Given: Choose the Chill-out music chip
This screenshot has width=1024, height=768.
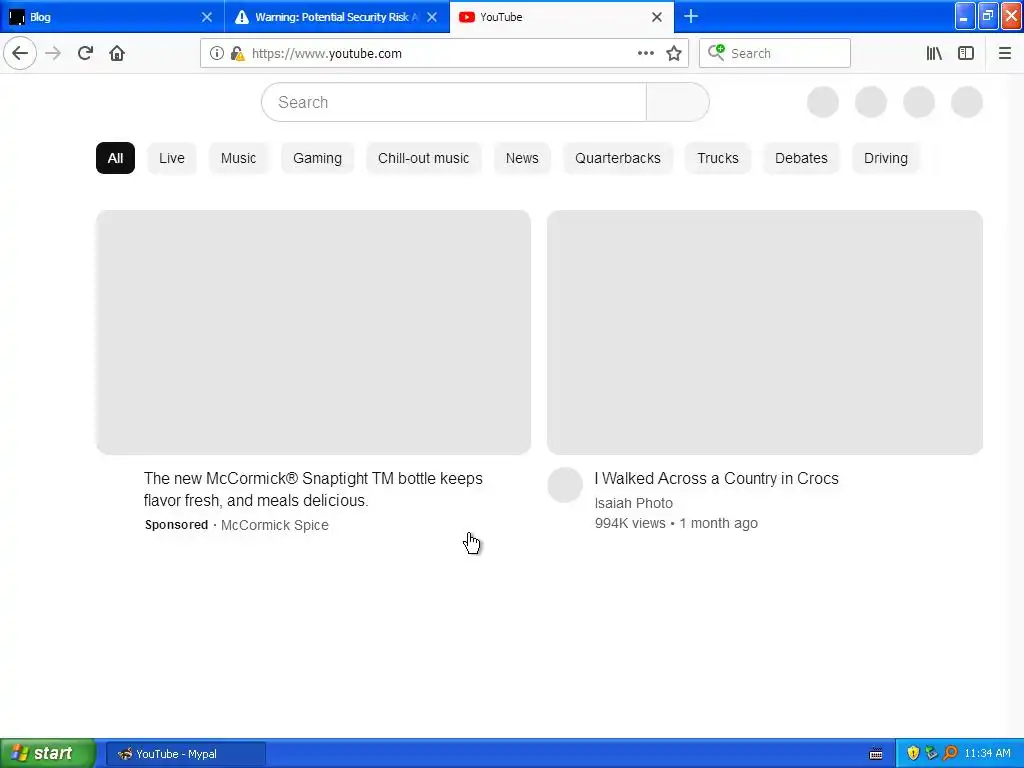Looking at the screenshot, I should click(x=423, y=158).
